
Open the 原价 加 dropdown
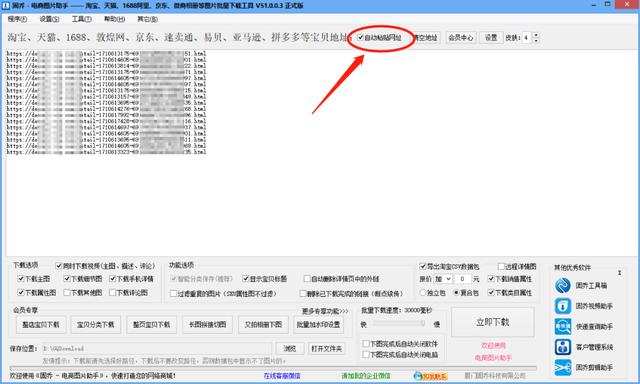pyautogui.click(x=443, y=279)
